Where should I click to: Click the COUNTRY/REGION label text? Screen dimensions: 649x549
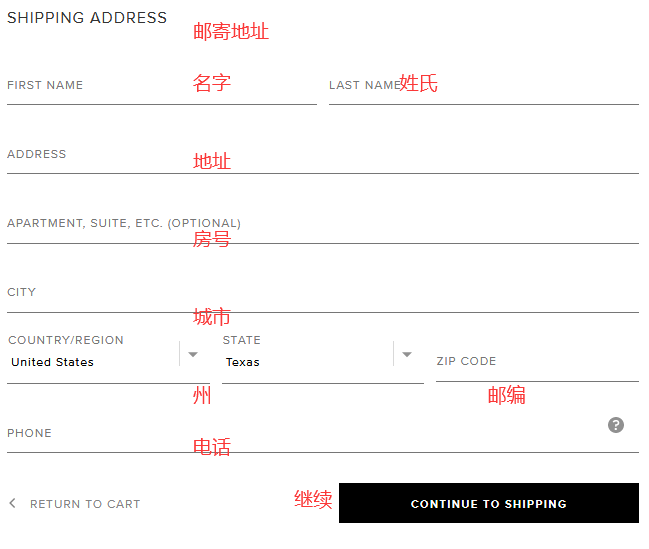point(66,340)
